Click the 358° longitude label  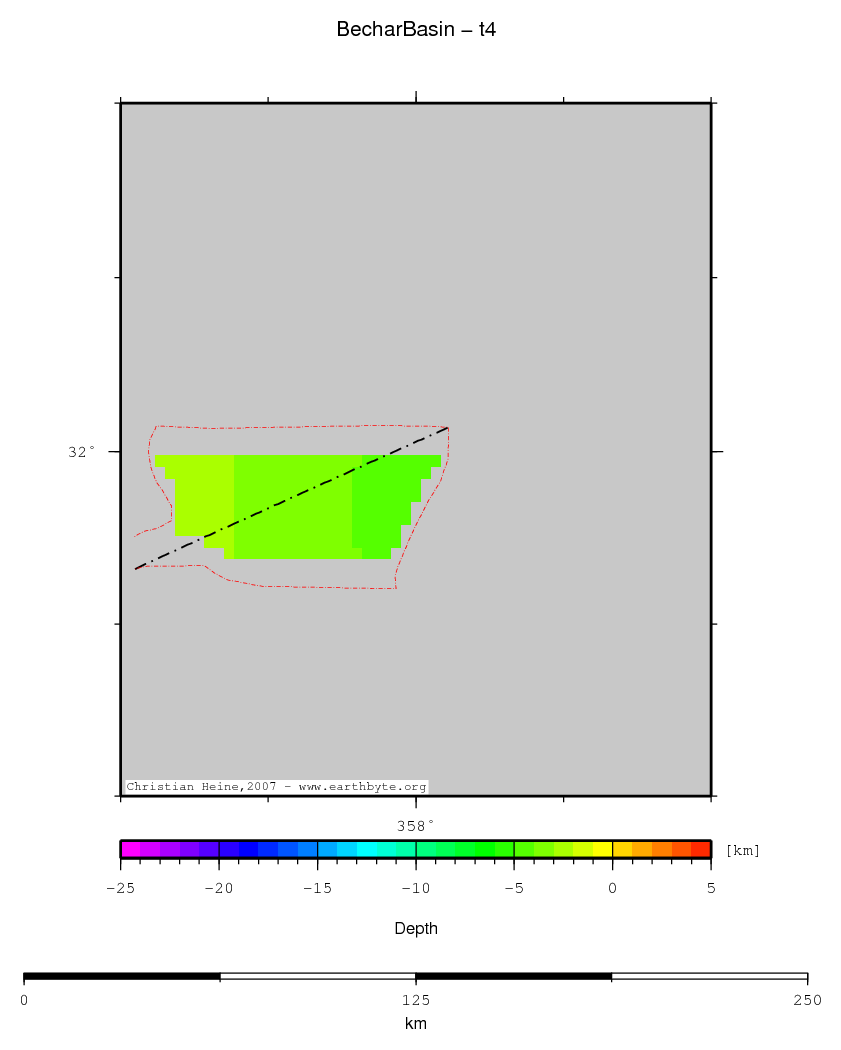(x=415, y=826)
